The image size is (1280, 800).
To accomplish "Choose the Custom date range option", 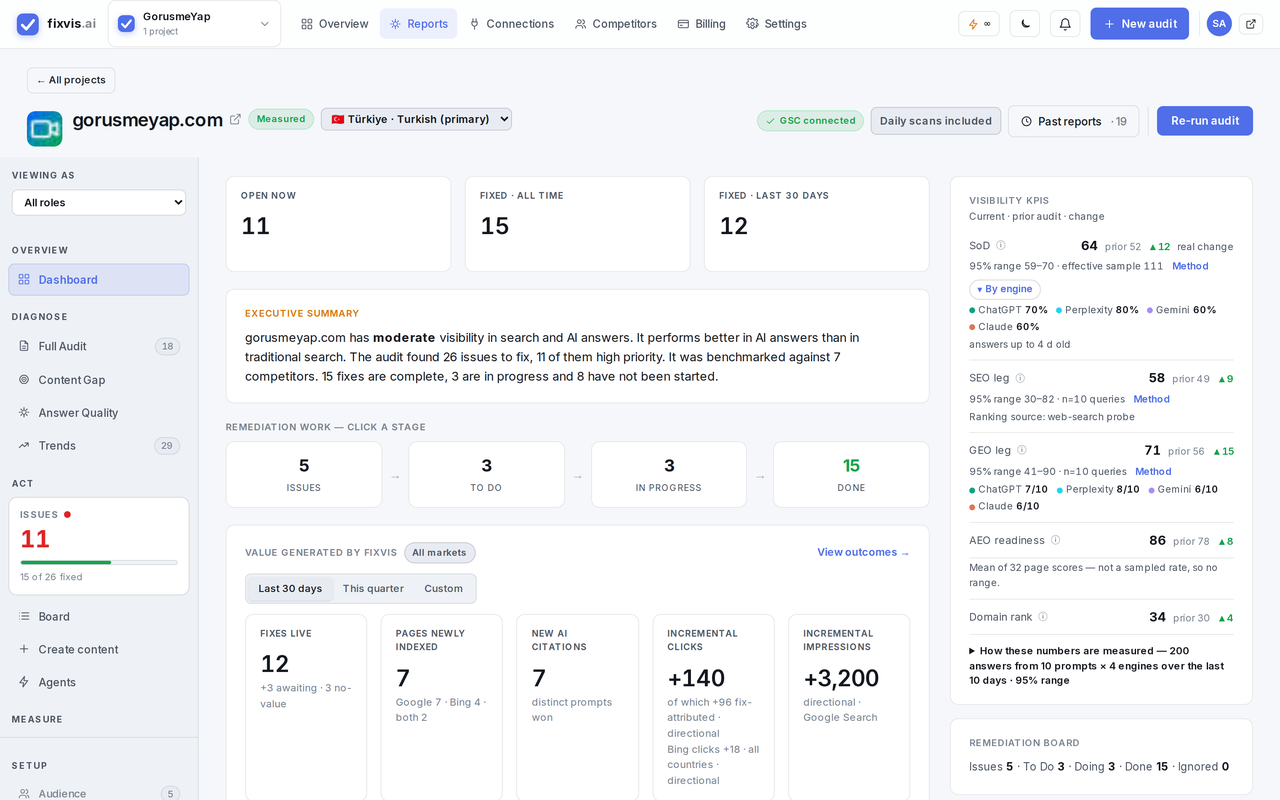I will pos(443,589).
